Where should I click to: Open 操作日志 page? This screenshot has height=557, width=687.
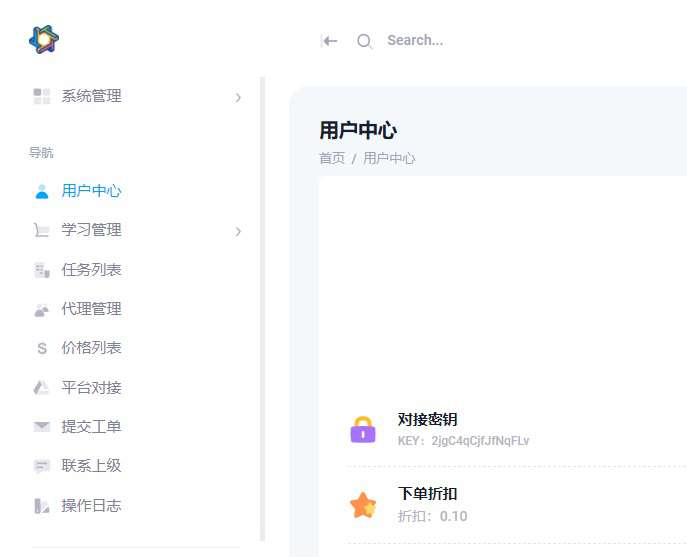coord(91,505)
